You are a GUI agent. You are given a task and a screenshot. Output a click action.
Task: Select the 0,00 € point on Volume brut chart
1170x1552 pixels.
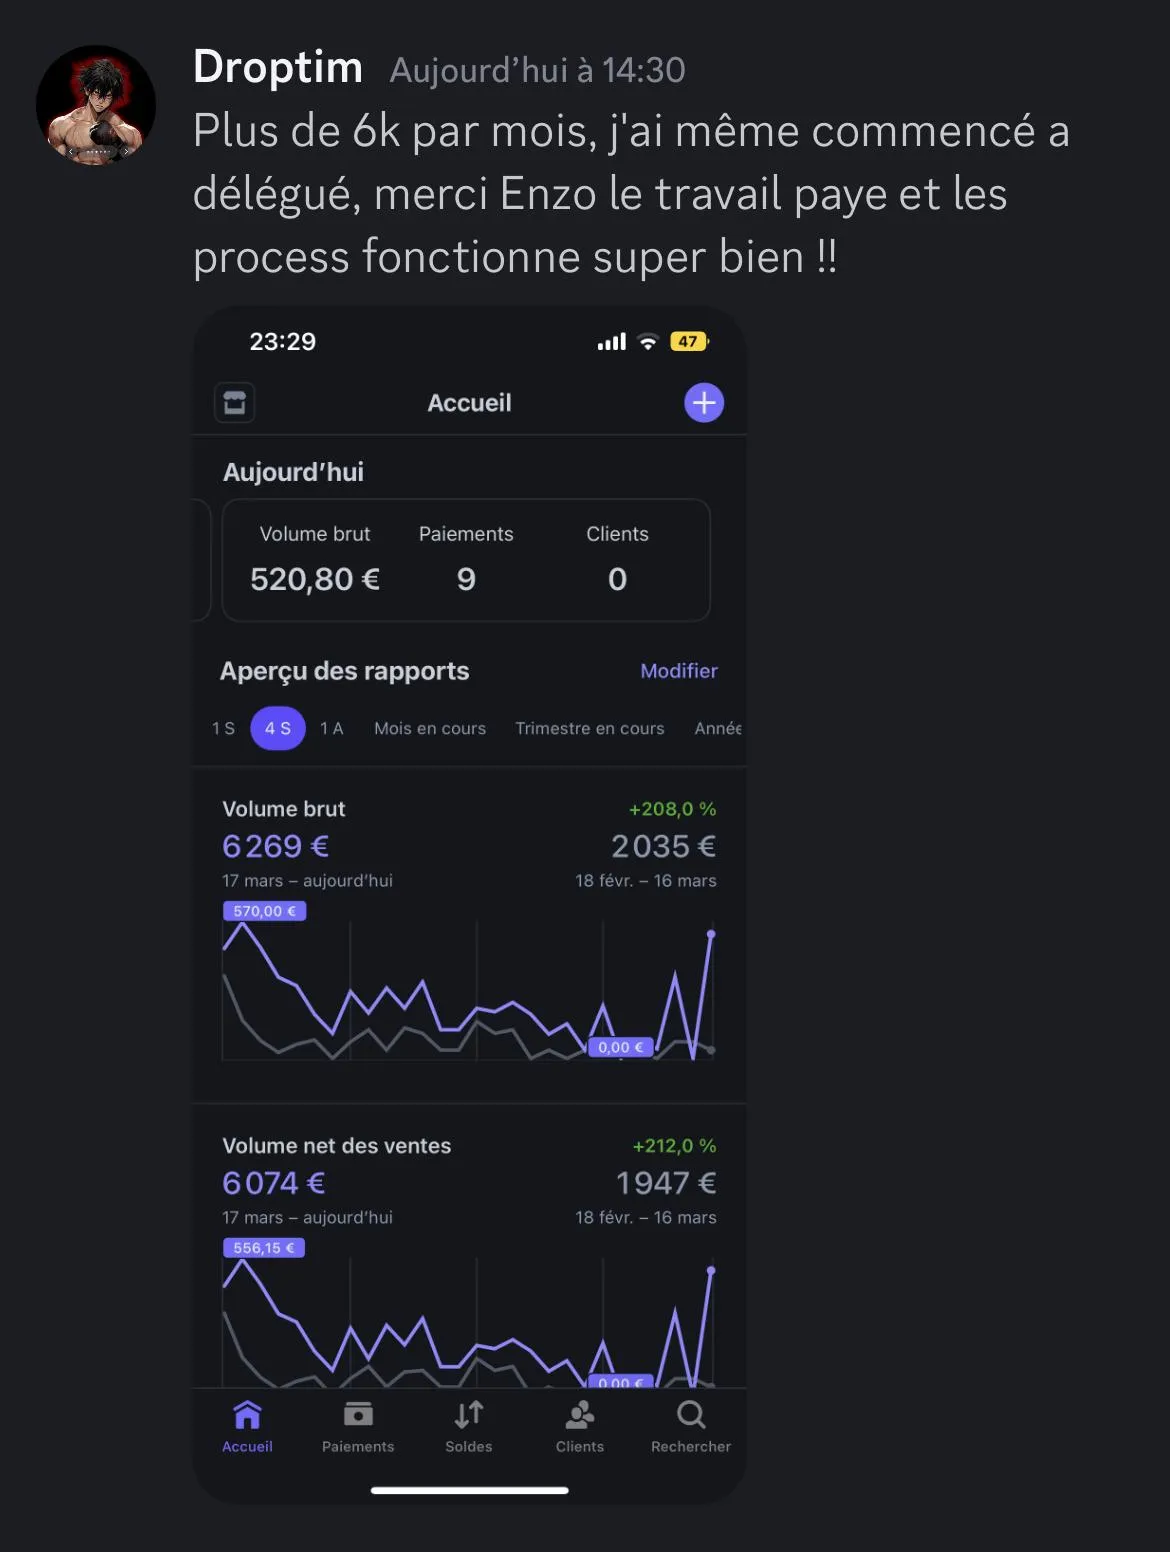621,1047
